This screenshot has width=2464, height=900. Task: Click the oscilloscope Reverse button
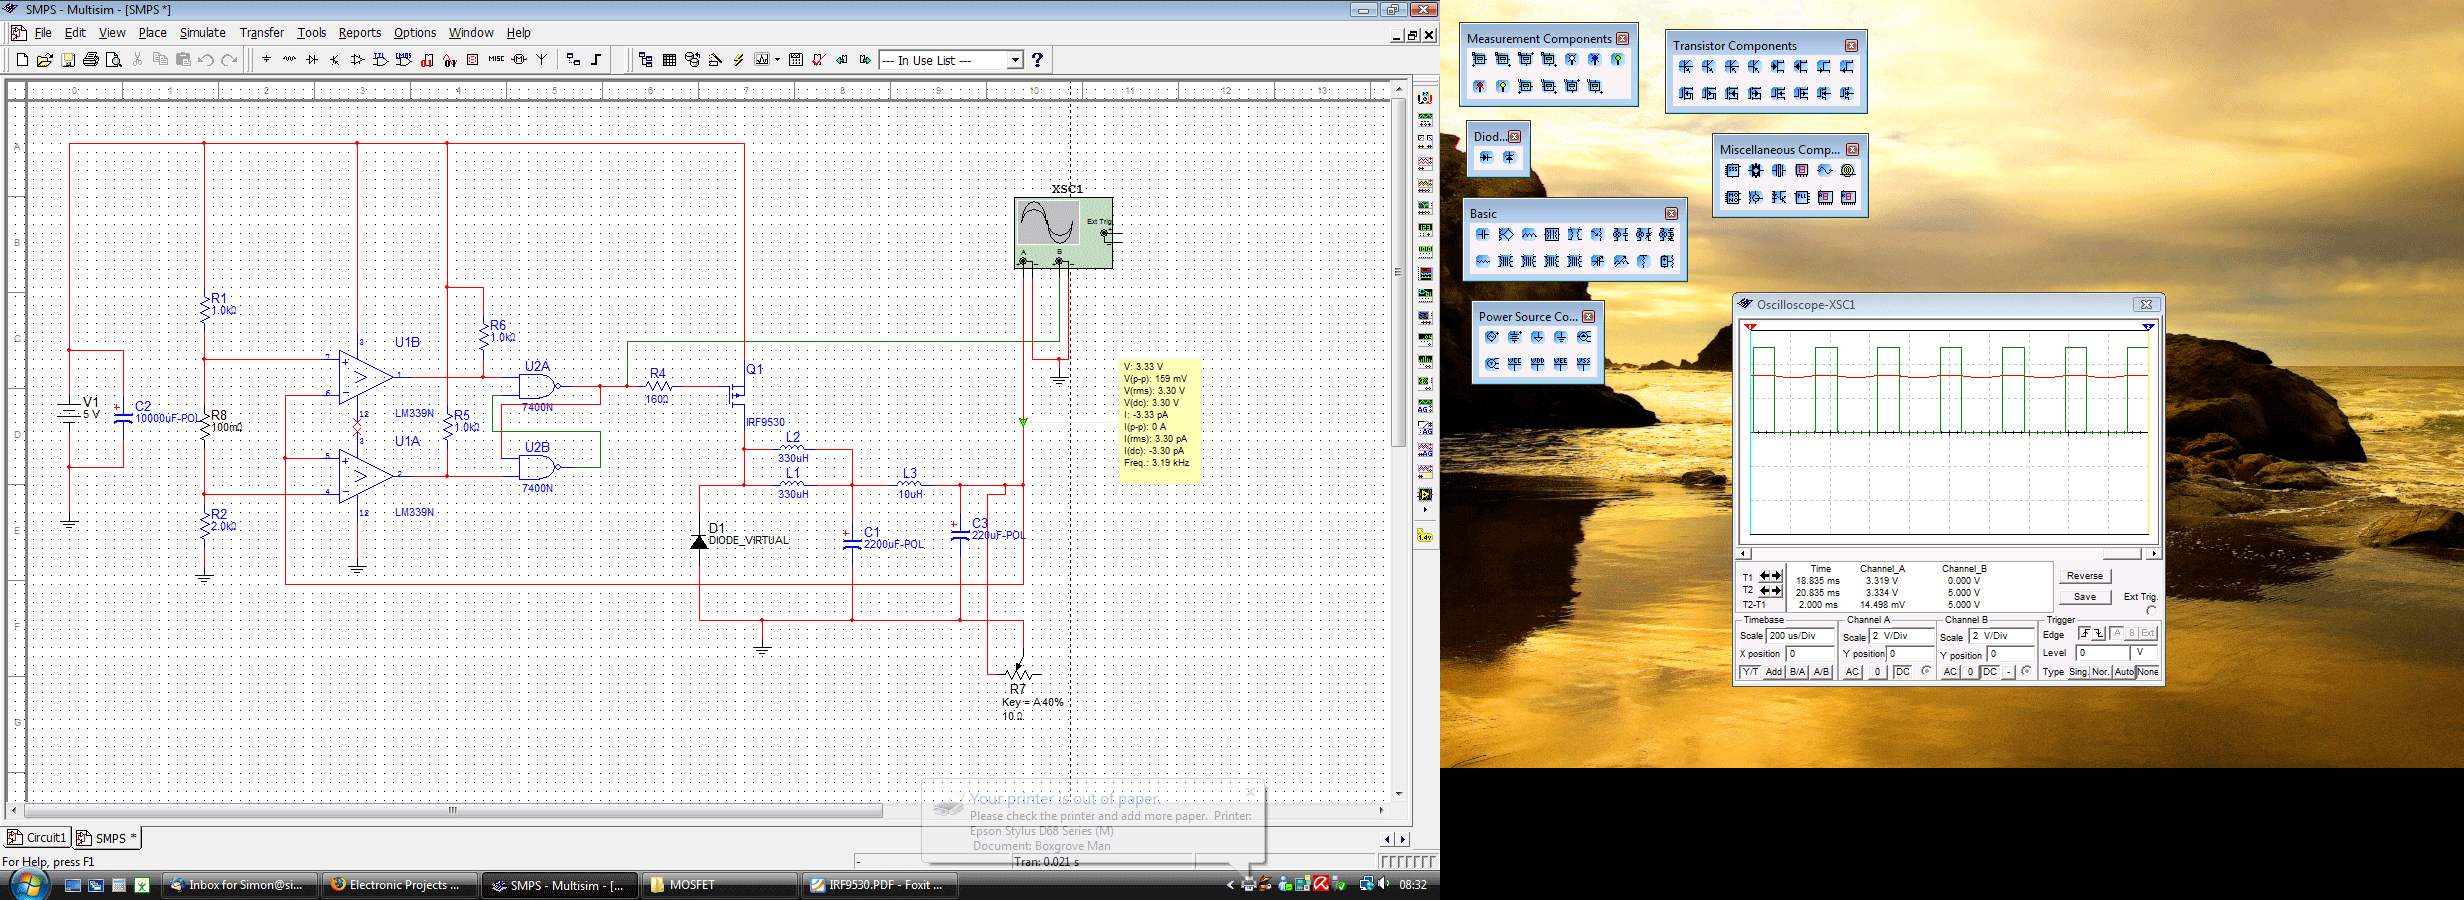[2085, 576]
